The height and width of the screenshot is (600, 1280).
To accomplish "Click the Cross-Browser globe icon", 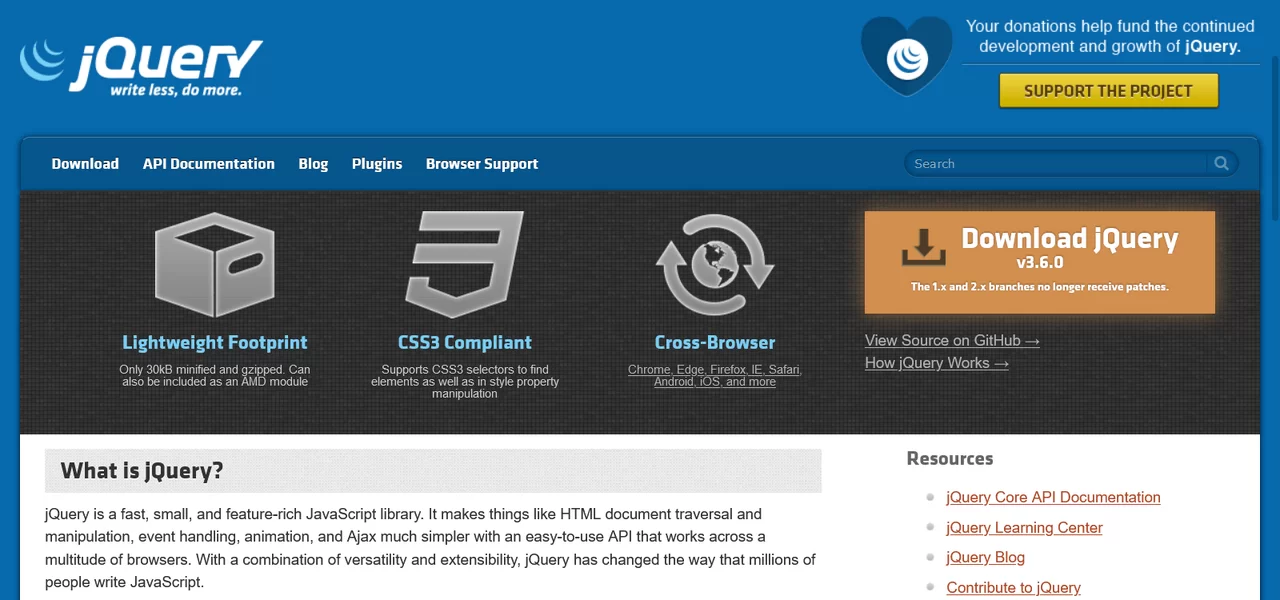I will point(715,265).
